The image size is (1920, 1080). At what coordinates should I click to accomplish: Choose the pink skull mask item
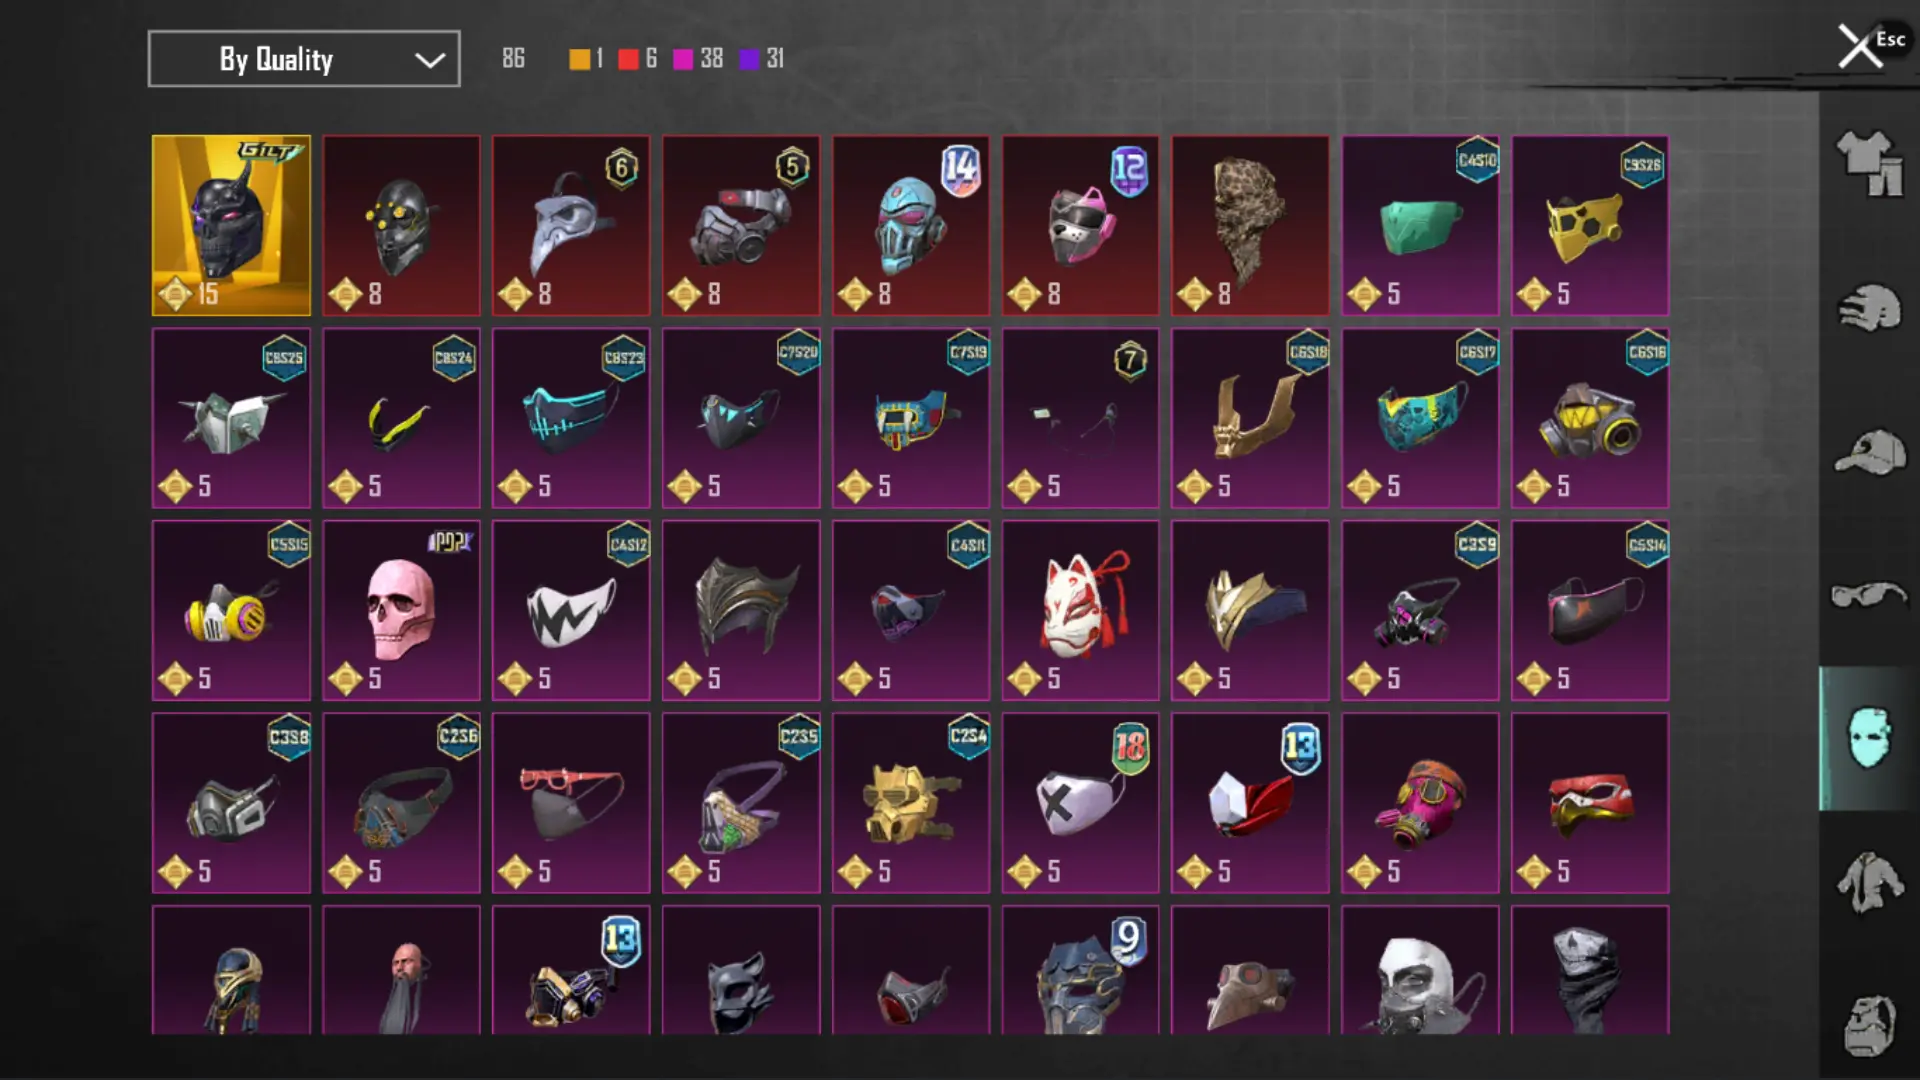(x=401, y=610)
